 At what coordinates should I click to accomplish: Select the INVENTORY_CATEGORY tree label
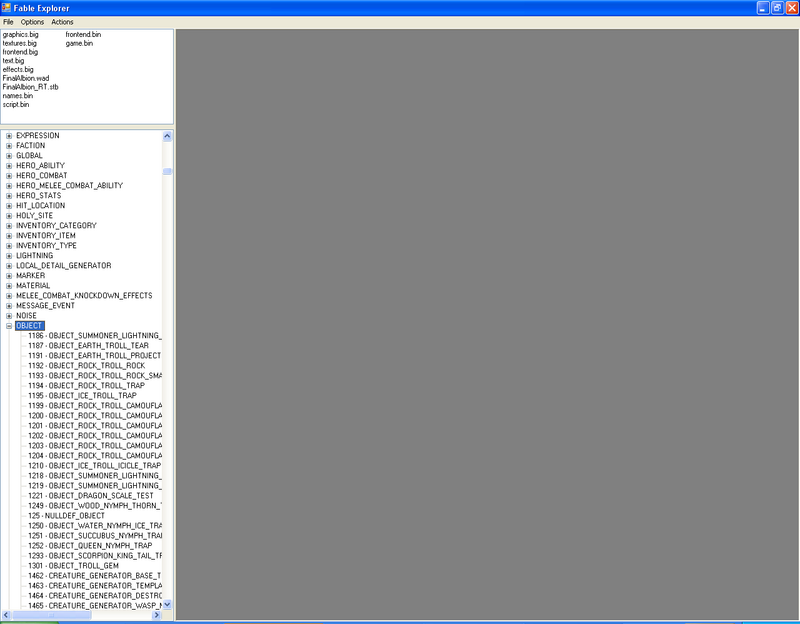pyautogui.click(x=56, y=226)
